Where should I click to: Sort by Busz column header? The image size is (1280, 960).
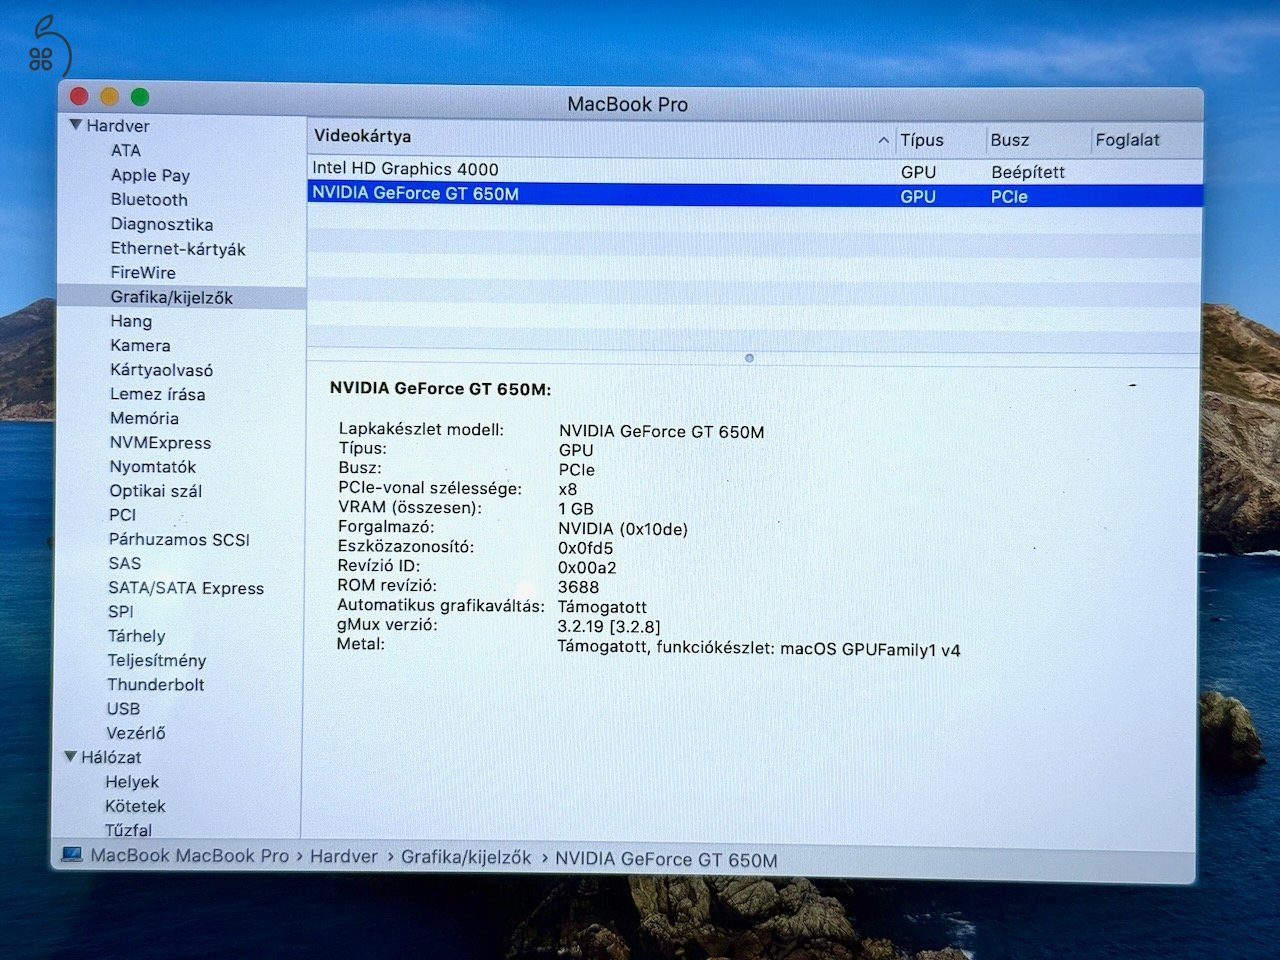tap(1009, 140)
